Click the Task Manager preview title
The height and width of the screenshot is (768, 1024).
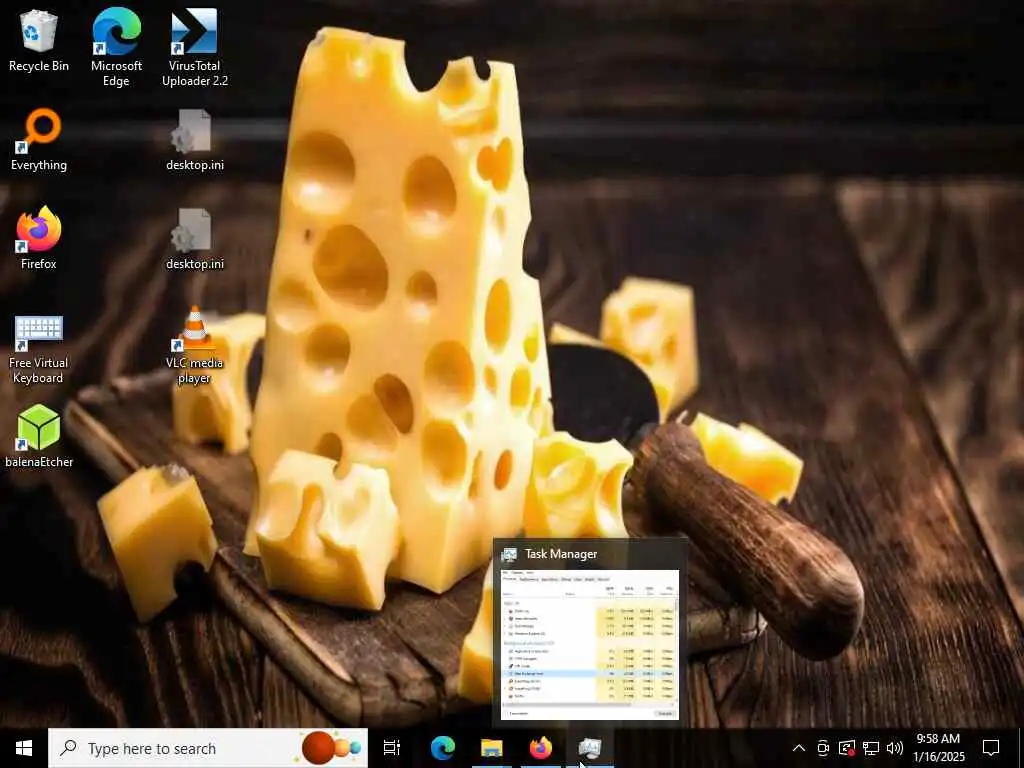point(561,554)
